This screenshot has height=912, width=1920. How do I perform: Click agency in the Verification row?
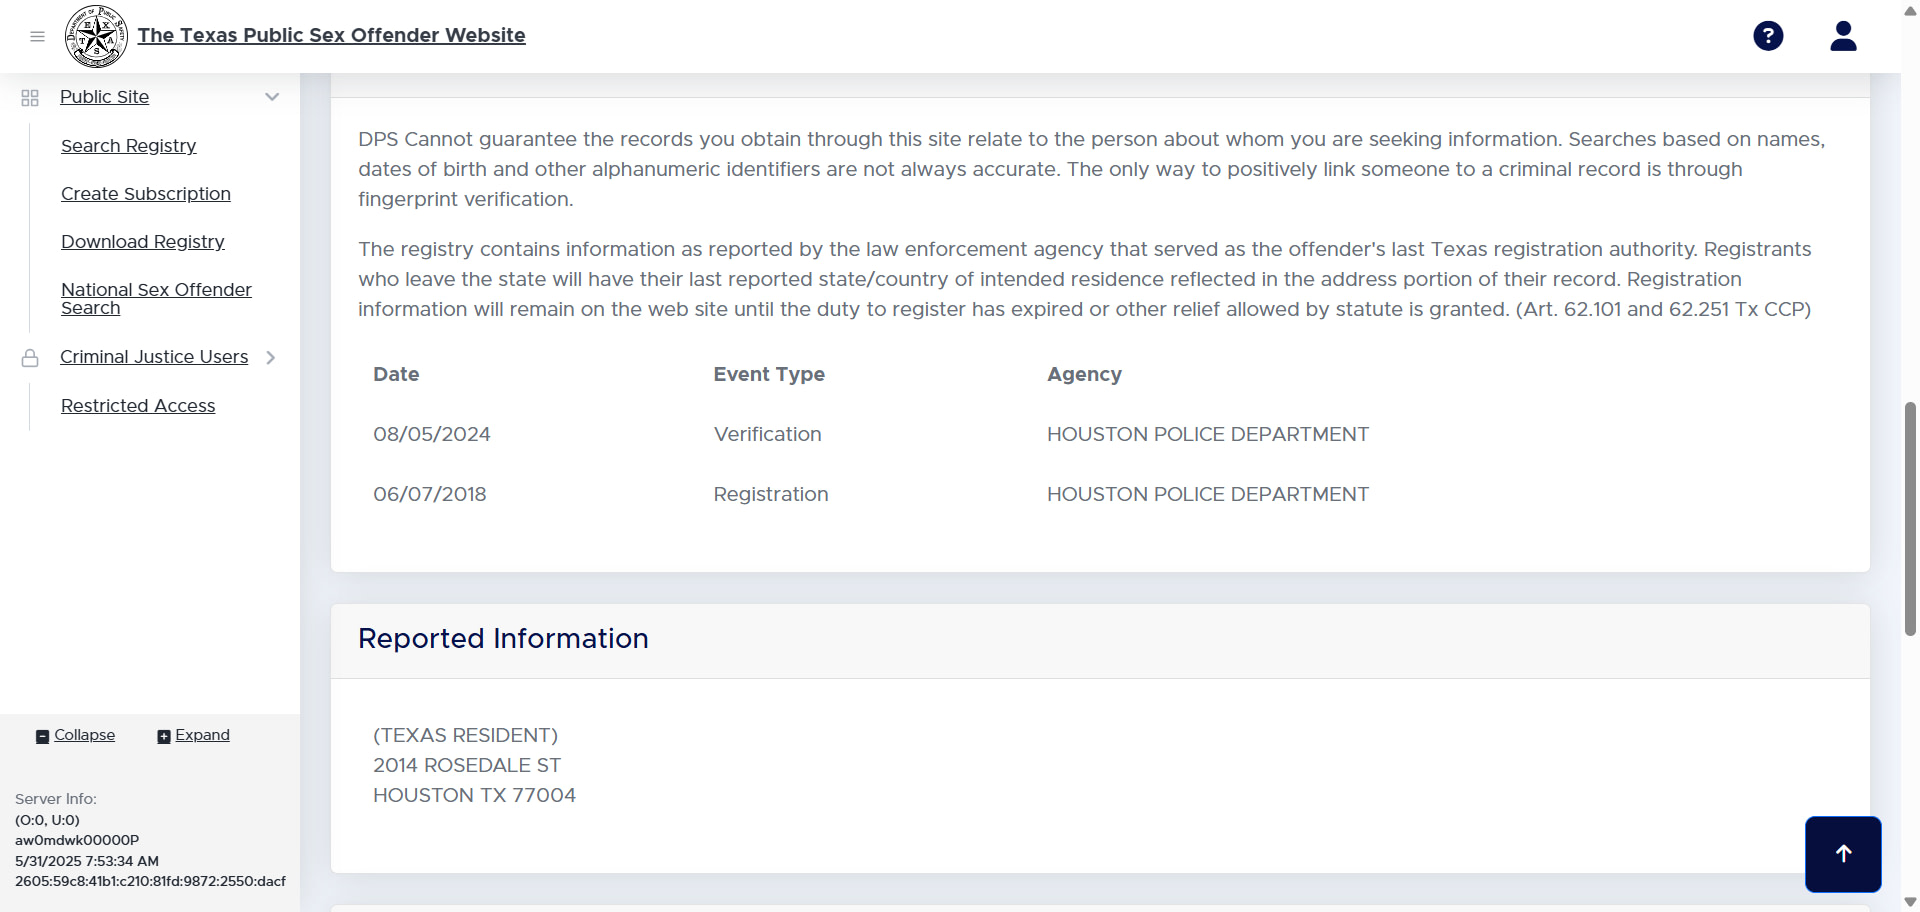[1208, 434]
